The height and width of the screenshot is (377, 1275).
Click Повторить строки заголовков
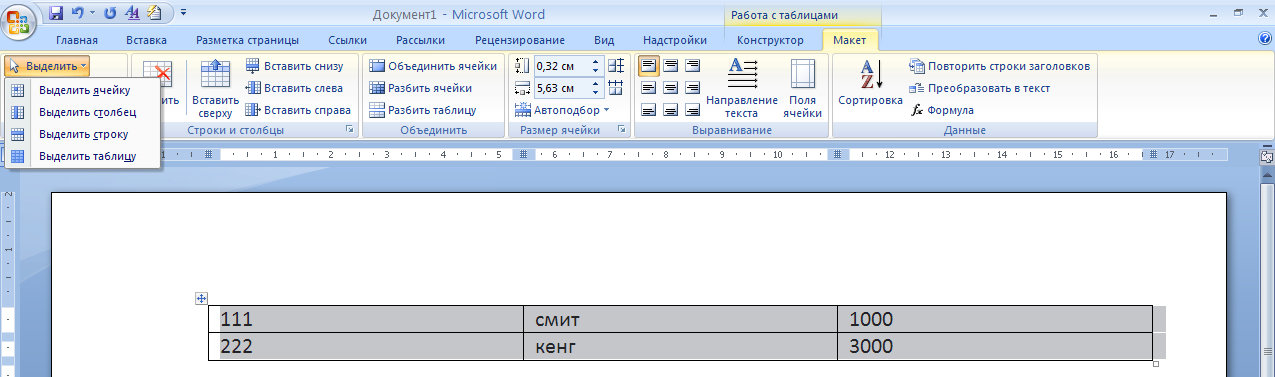click(1000, 66)
